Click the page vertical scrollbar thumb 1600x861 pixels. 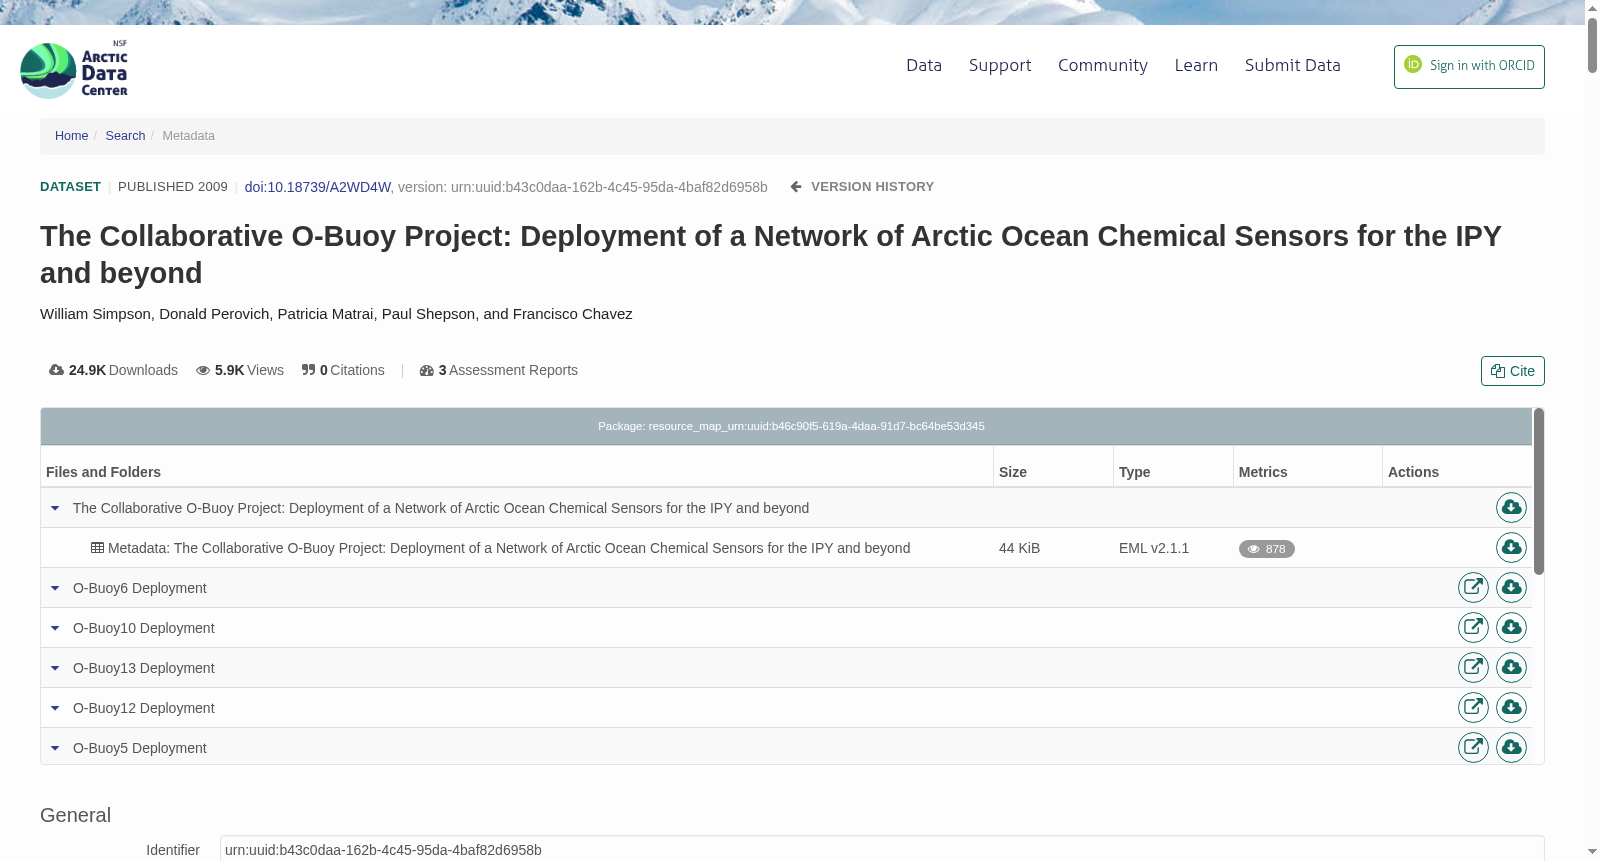coord(1592,44)
